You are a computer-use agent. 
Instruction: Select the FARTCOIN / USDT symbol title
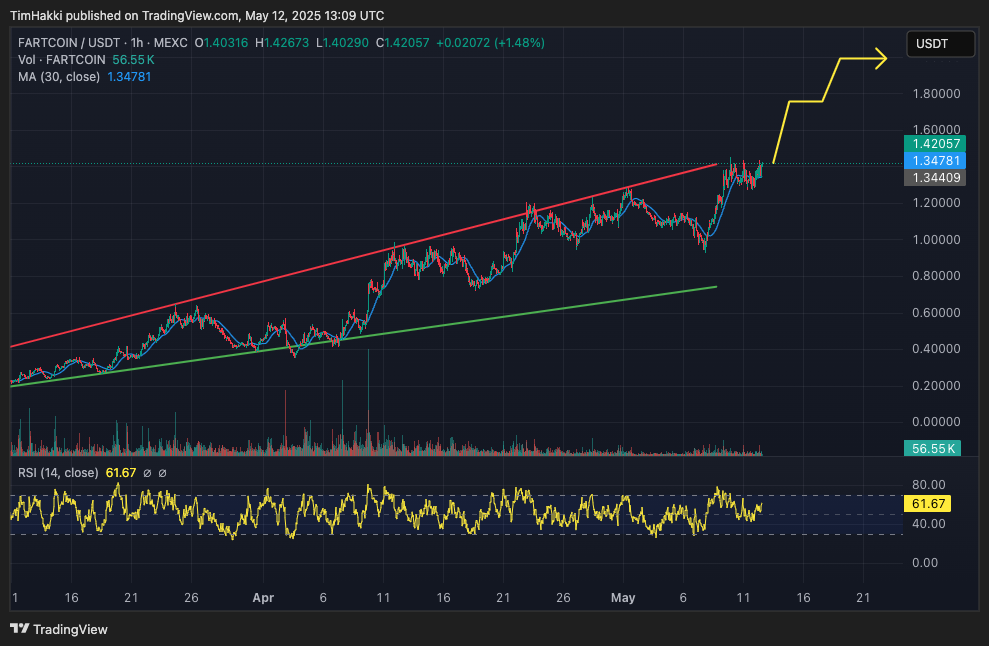69,43
